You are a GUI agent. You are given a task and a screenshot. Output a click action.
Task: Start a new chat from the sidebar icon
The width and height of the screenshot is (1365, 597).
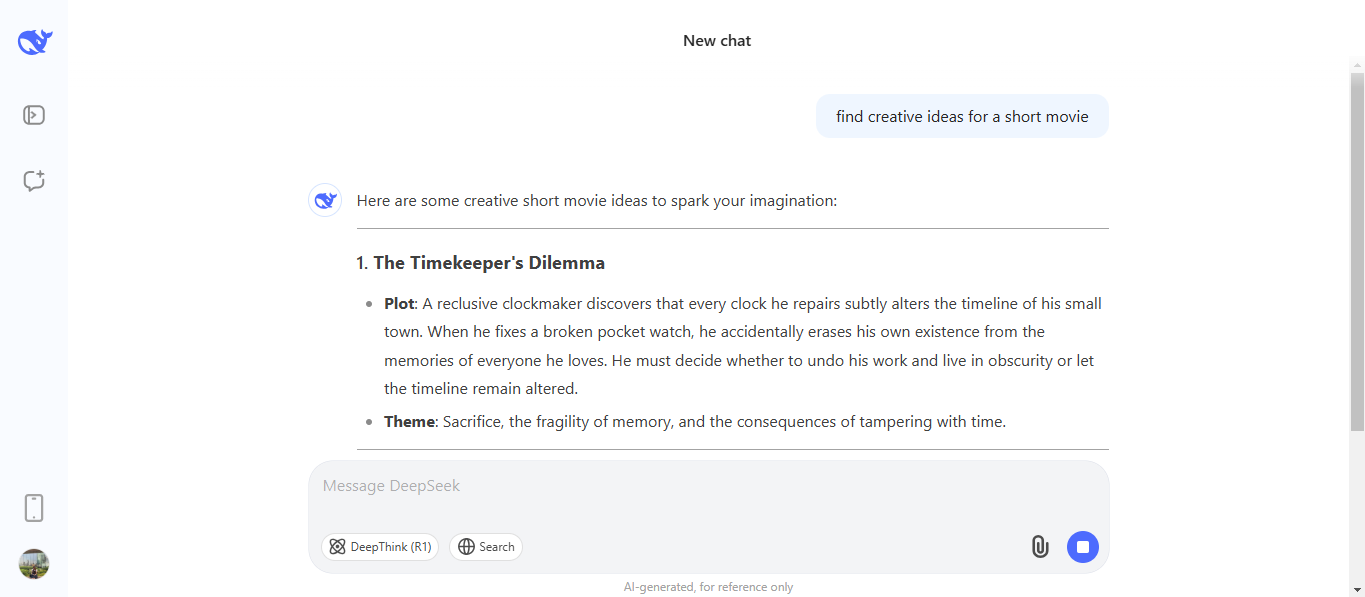point(33,180)
